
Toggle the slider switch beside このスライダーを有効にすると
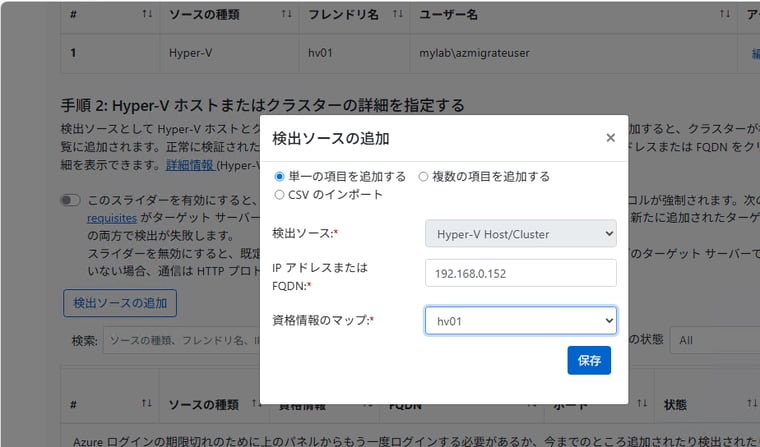(70, 200)
